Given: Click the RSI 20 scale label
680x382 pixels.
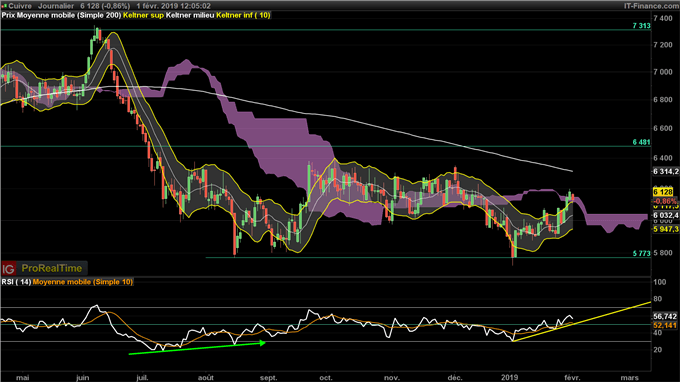Looking at the screenshot, I should [x=657, y=349].
